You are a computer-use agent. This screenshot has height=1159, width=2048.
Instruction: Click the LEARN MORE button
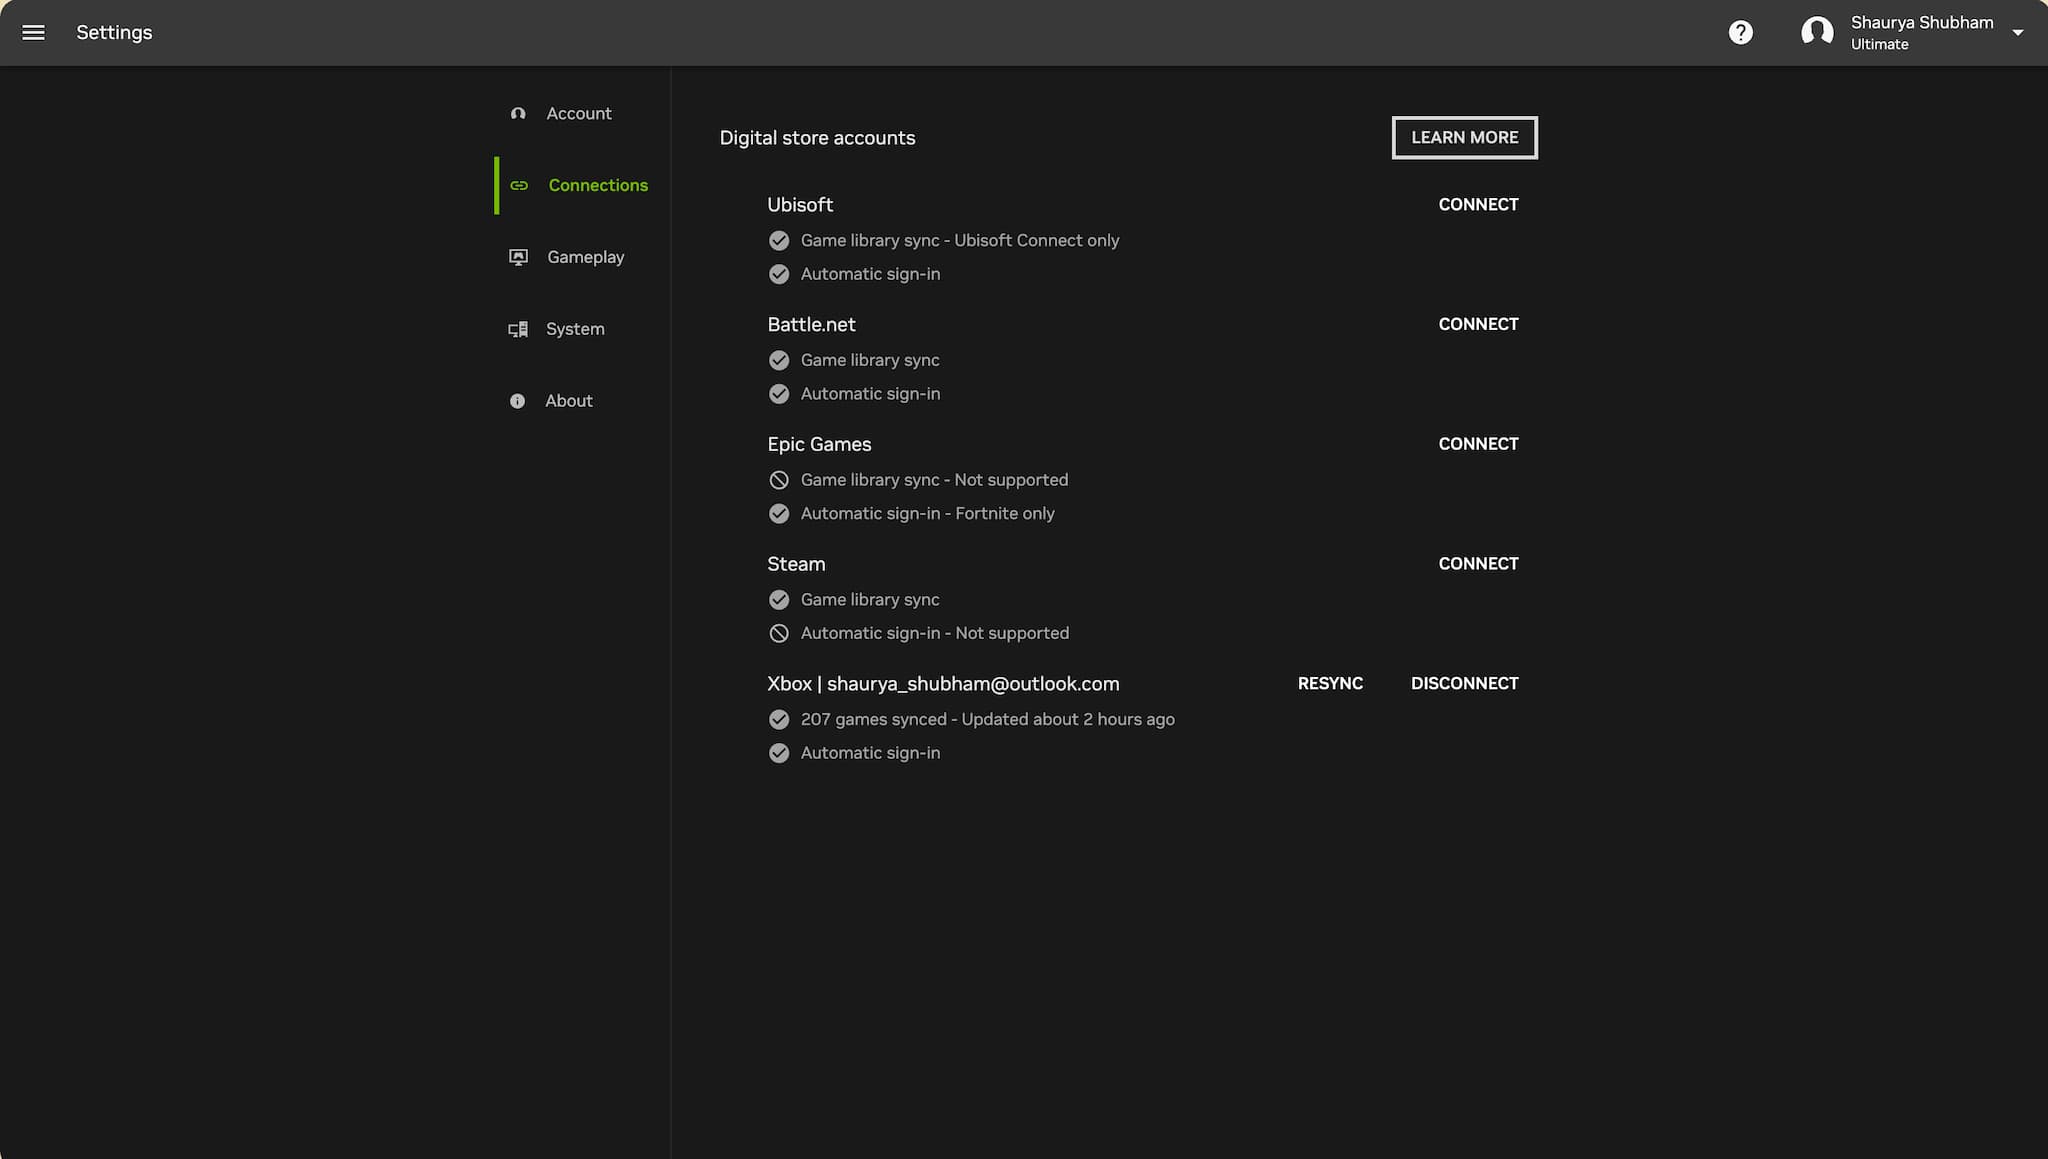click(1464, 138)
